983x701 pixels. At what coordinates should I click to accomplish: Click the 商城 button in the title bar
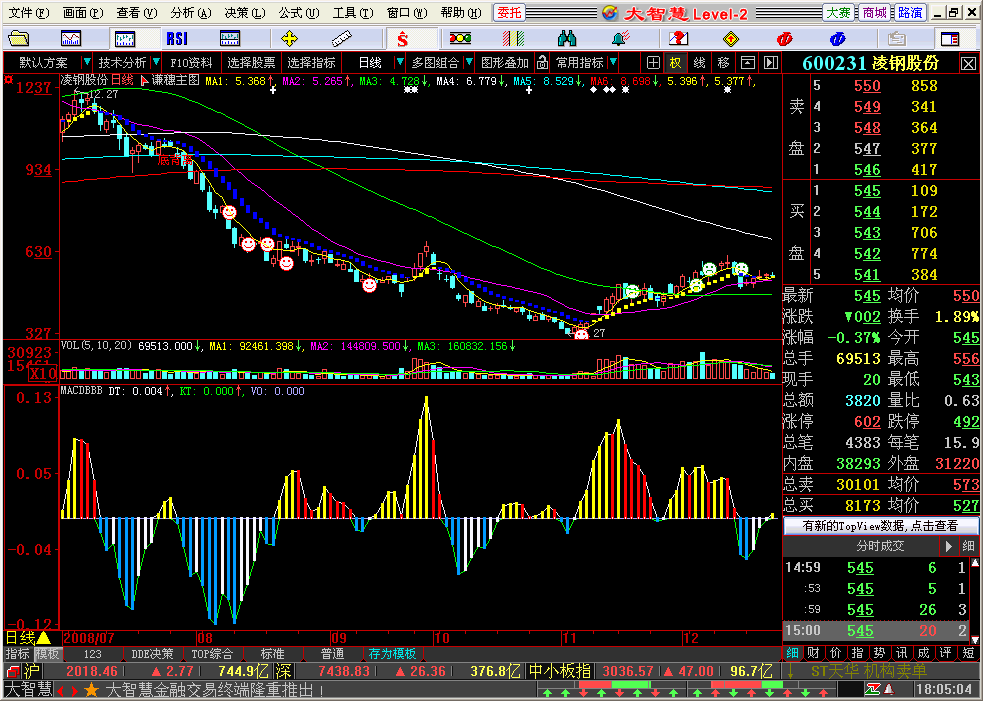coord(874,13)
